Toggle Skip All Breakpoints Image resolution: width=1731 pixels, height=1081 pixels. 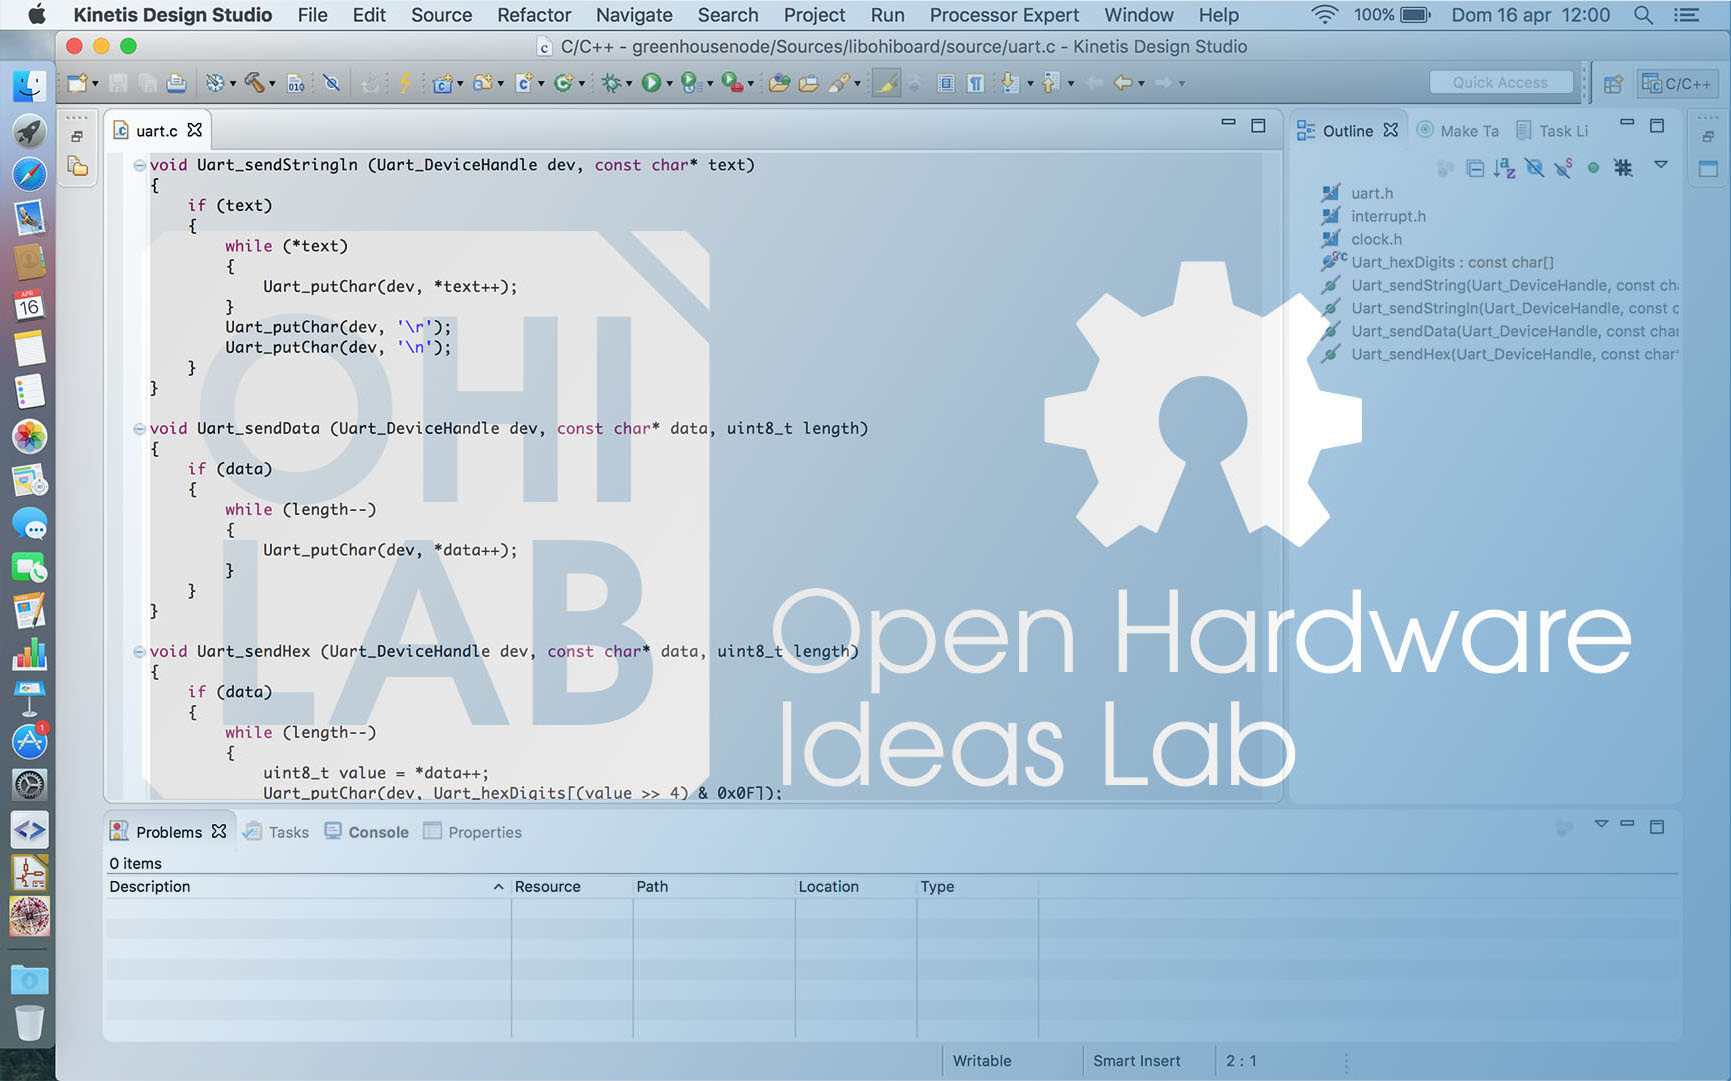tap(332, 83)
